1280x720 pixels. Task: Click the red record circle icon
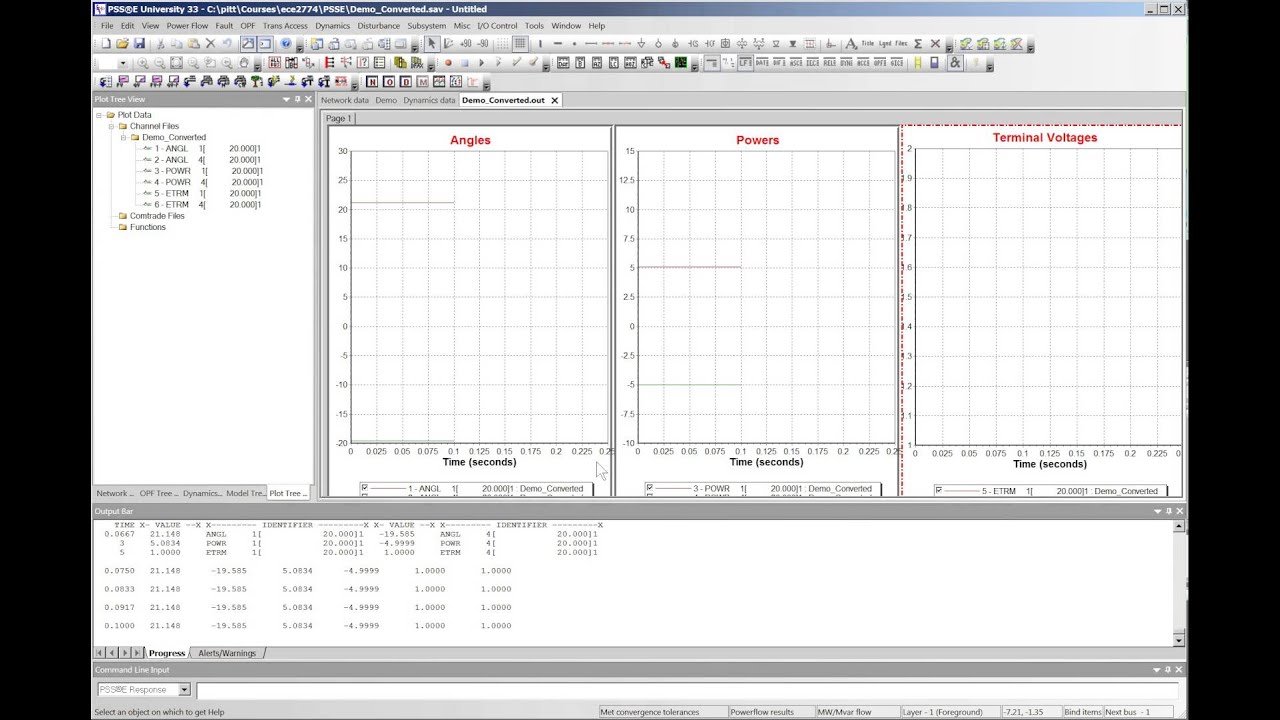[448, 63]
